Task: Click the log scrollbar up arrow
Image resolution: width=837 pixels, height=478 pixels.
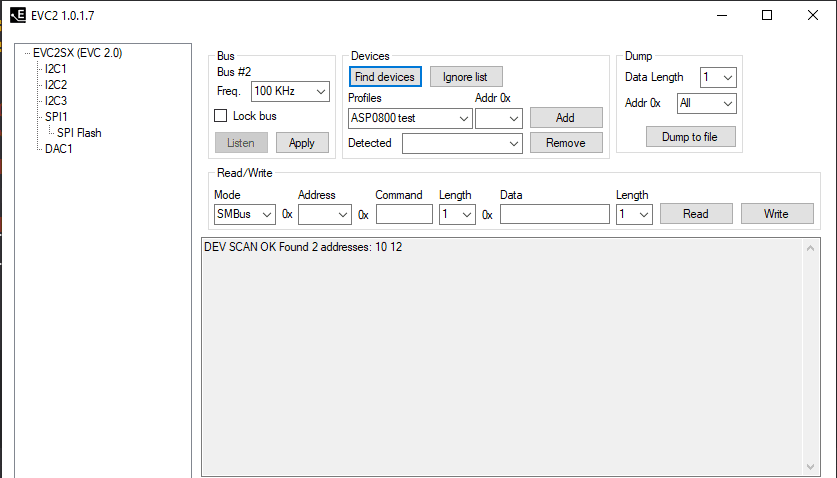Action: 810,248
